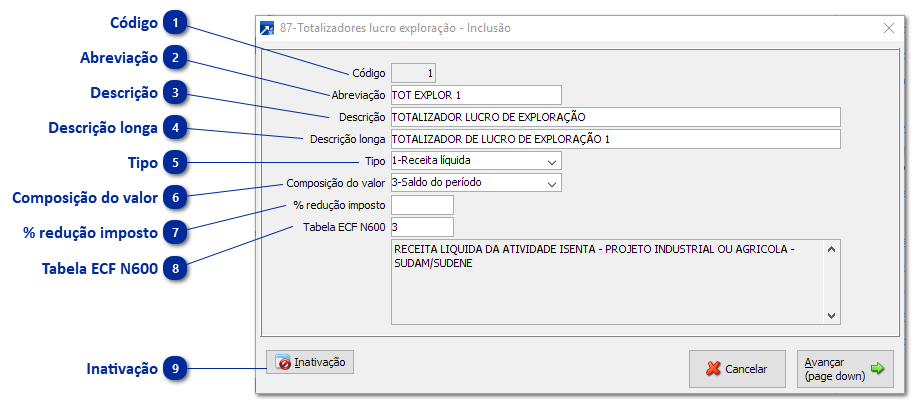This screenshot has width=918, height=405.
Task: Click the Inativação button
Action: (x=310, y=362)
